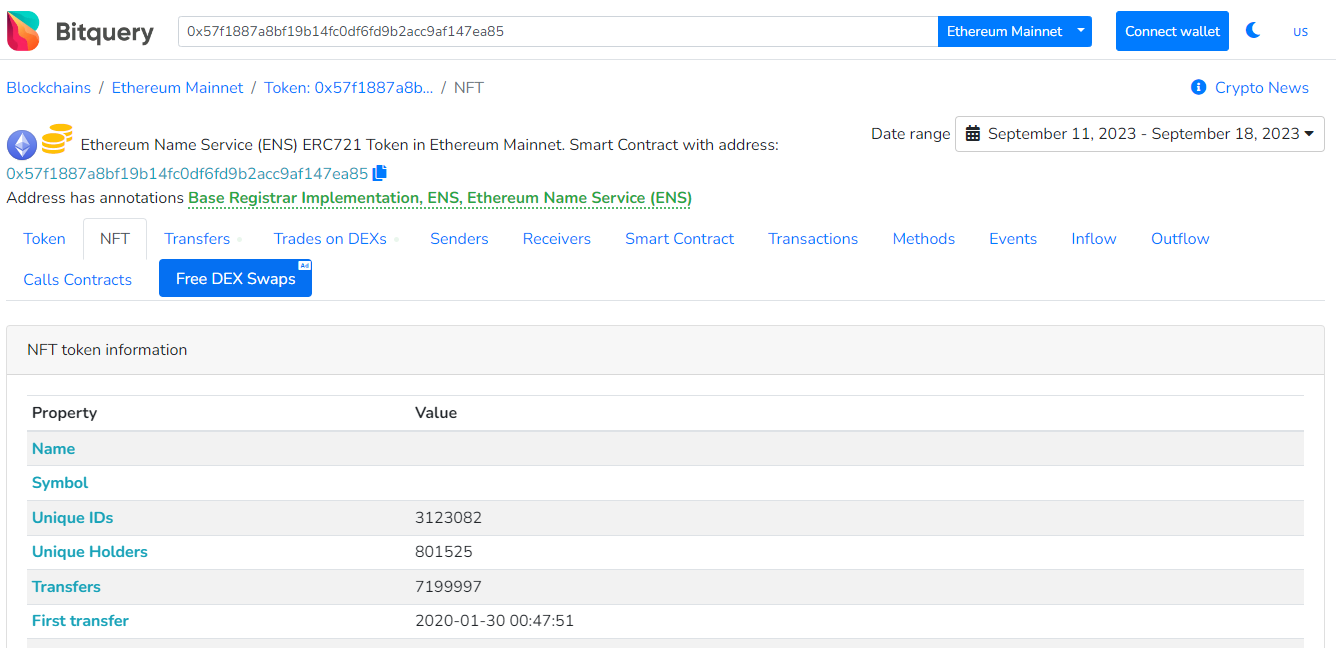The height and width of the screenshot is (648, 1336).
Task: Open the Transactions tab
Action: tap(813, 238)
